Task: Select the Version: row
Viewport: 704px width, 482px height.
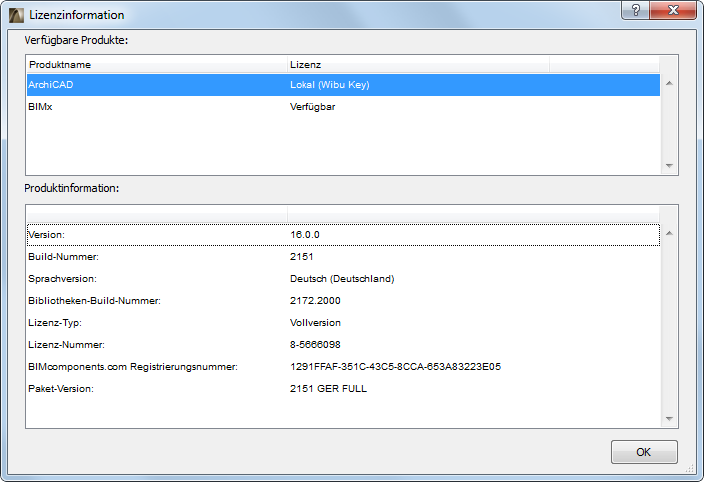Action: click(343, 235)
